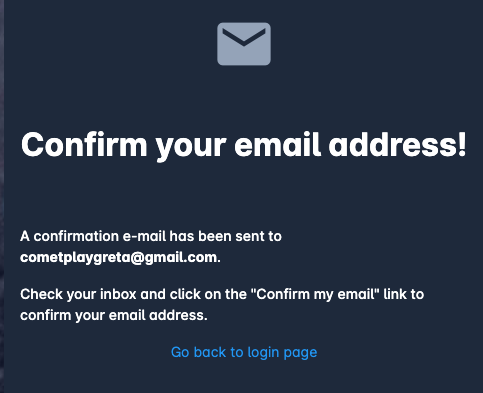Viewport: 483px width, 393px height.
Task: Click the word "Confirm" in the large heading
Action: [x=84, y=144]
